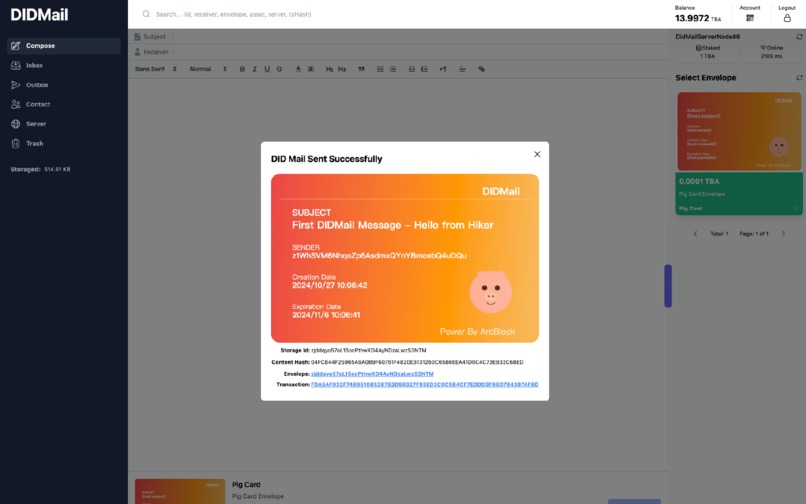
Task: Go to the previous envelope page
Action: point(695,233)
